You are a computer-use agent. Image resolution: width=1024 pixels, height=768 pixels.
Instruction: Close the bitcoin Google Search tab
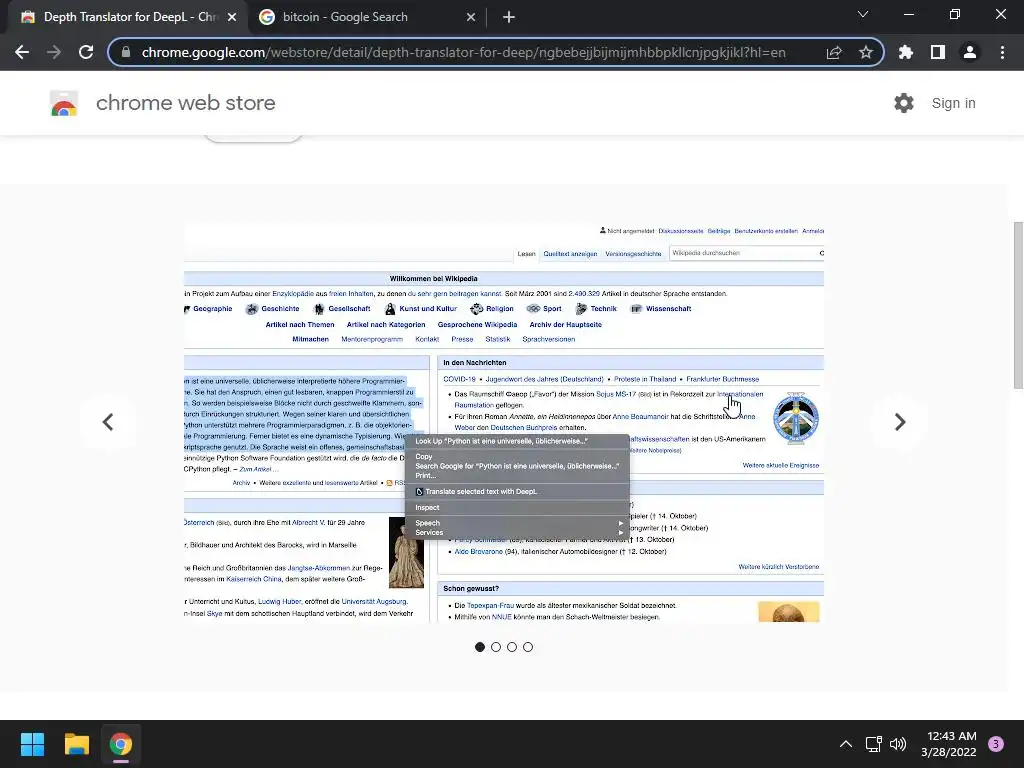[x=471, y=17]
